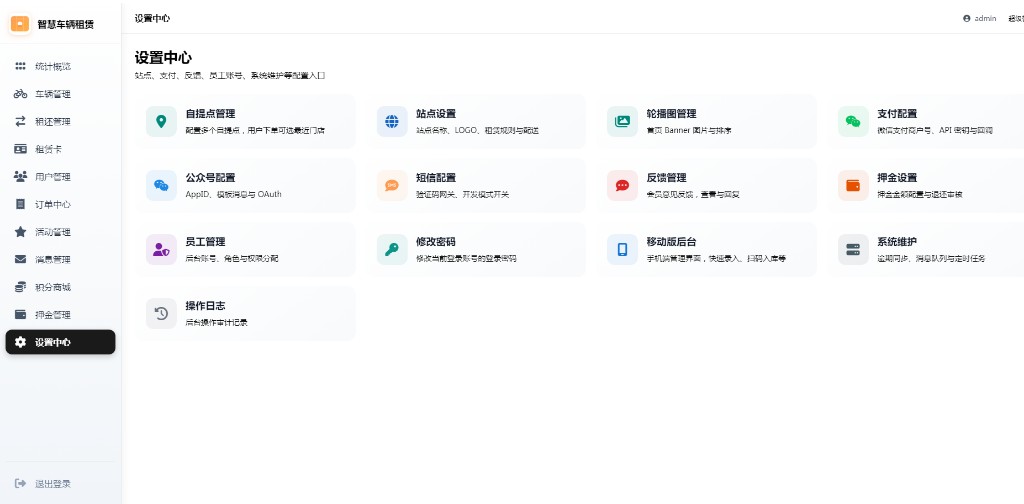Open 修改密码 key icon card
This screenshot has width=1024, height=504.
tap(476, 249)
